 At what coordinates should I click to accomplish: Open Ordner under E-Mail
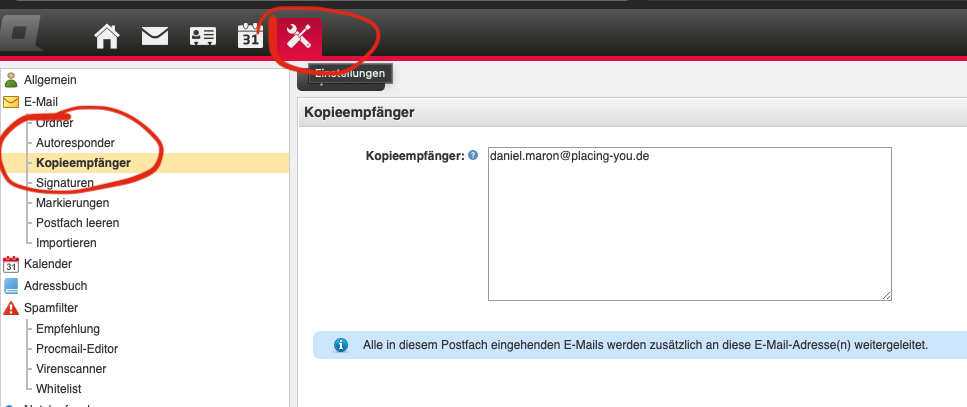coord(54,123)
